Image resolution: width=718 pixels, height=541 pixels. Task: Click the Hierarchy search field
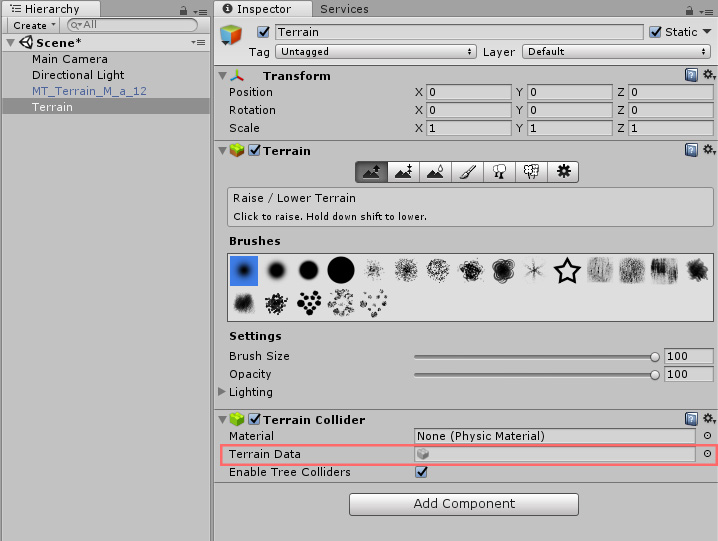132,25
